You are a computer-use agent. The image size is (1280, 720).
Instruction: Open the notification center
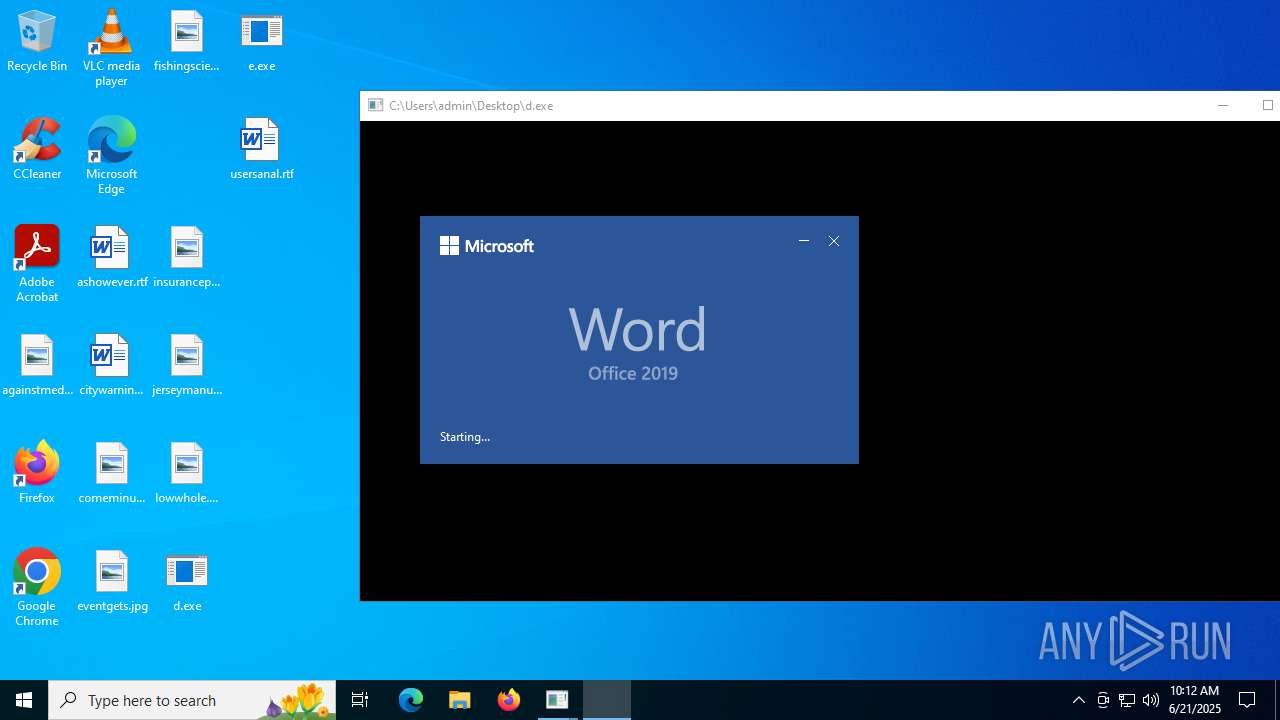[1247, 700]
